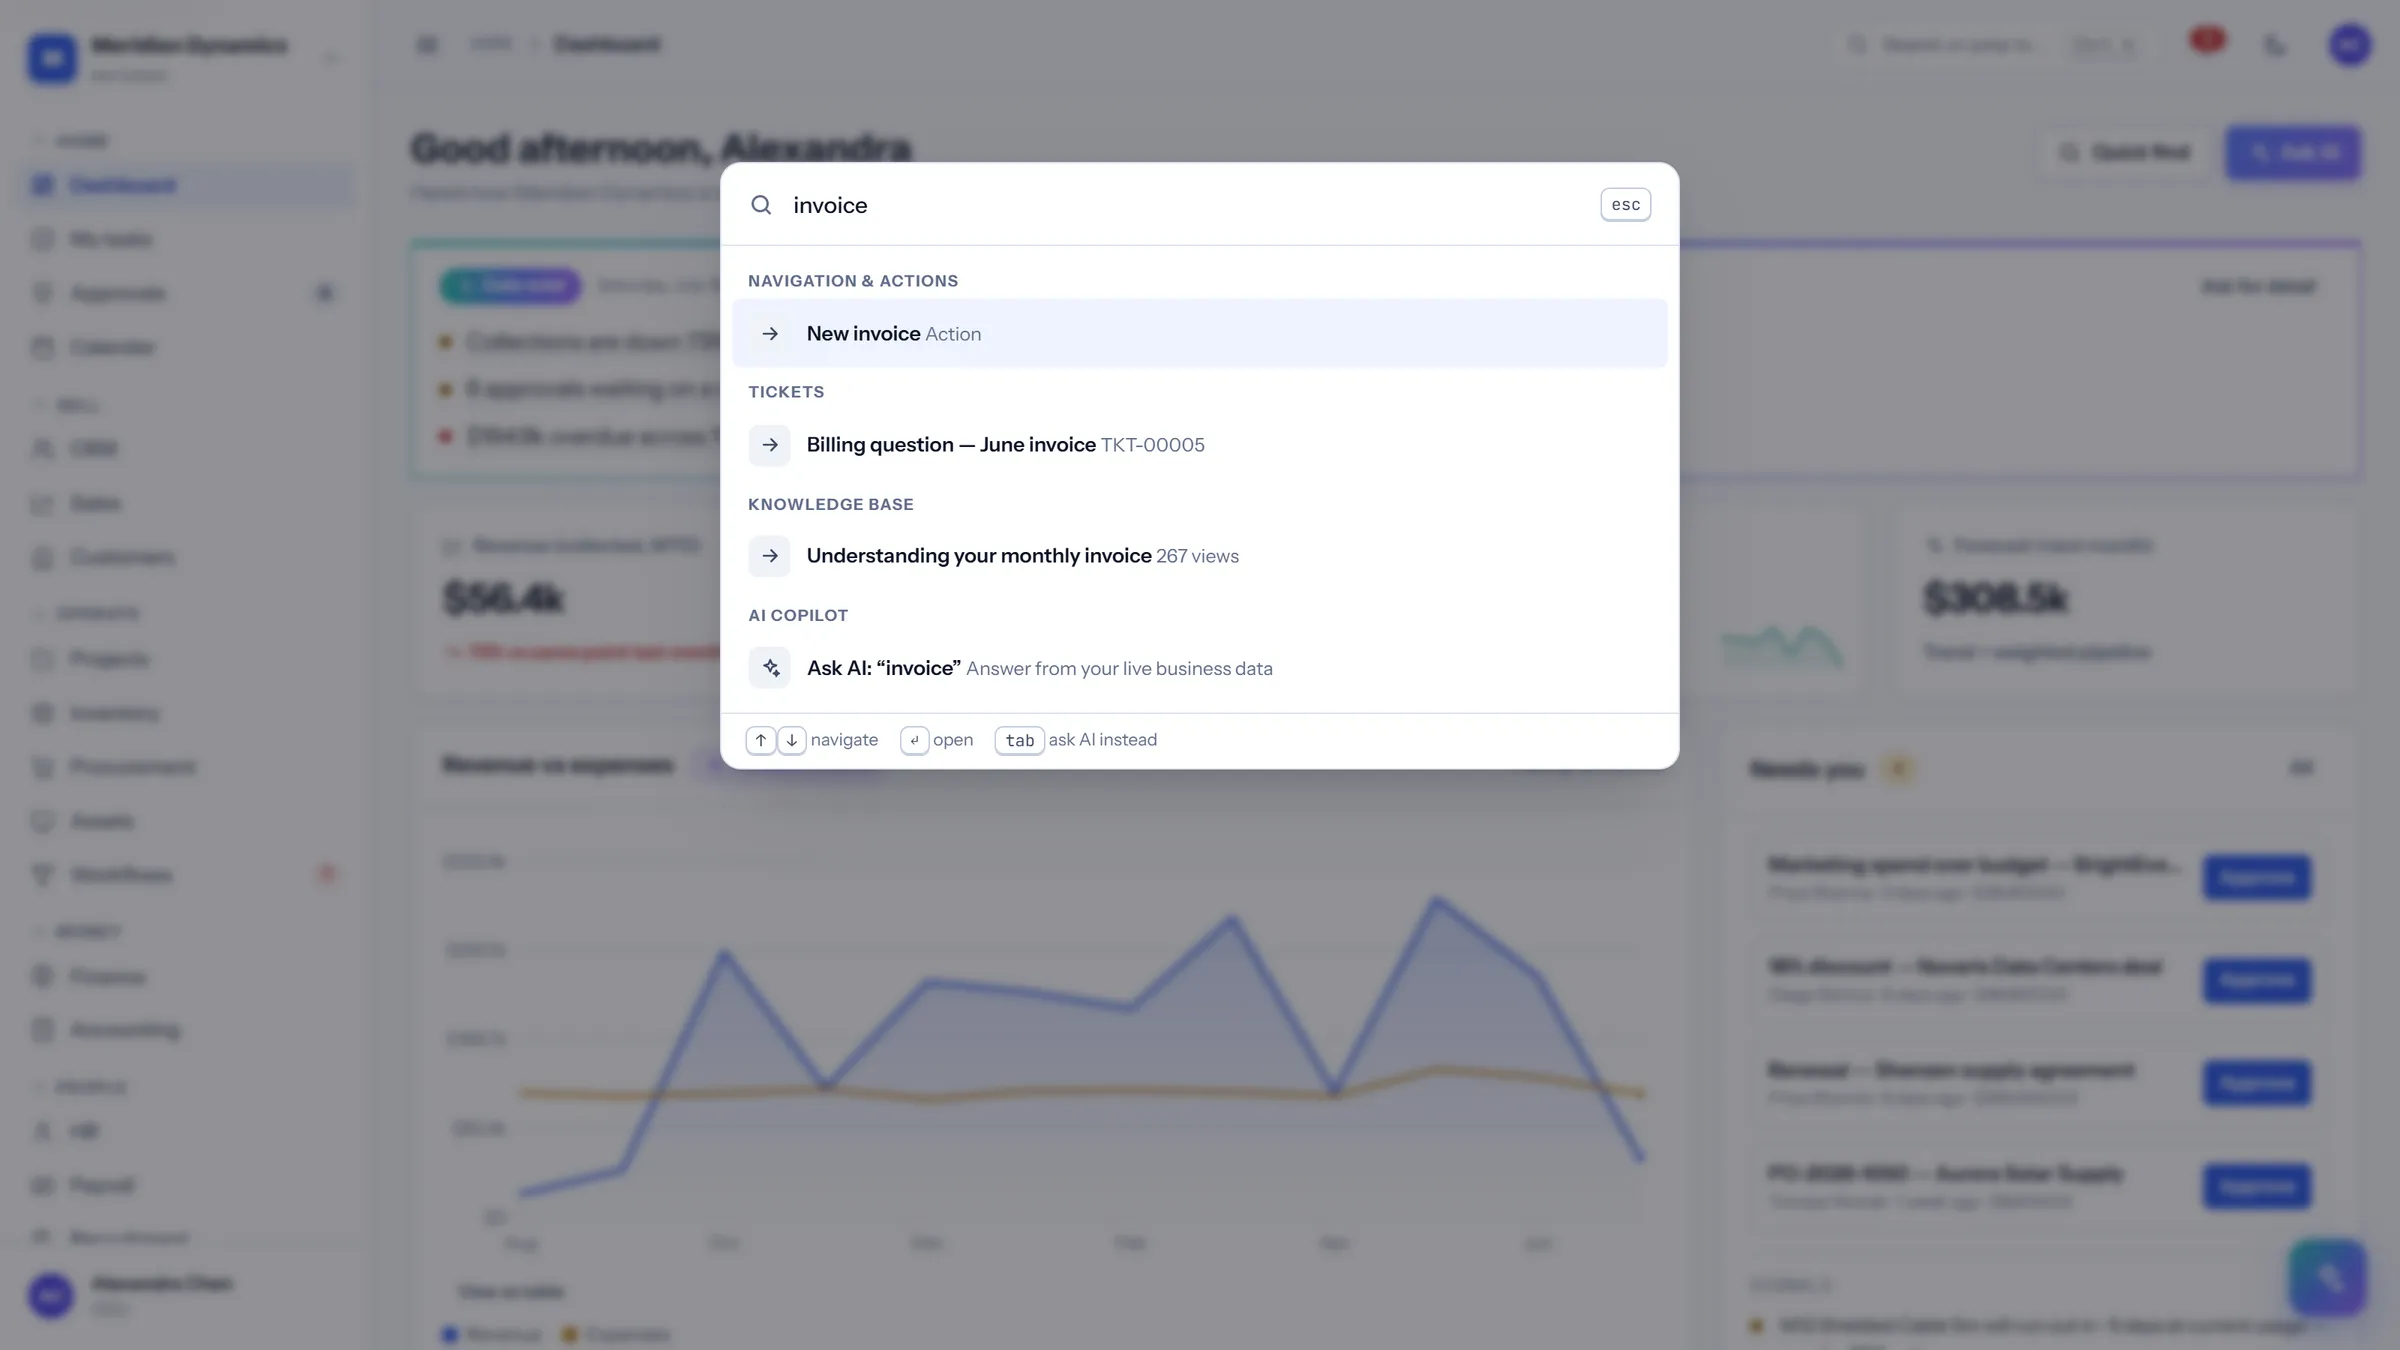Viewport: 2400px width, 1350px height.
Task: Click the Quick find button behind the palette
Action: 2124,153
